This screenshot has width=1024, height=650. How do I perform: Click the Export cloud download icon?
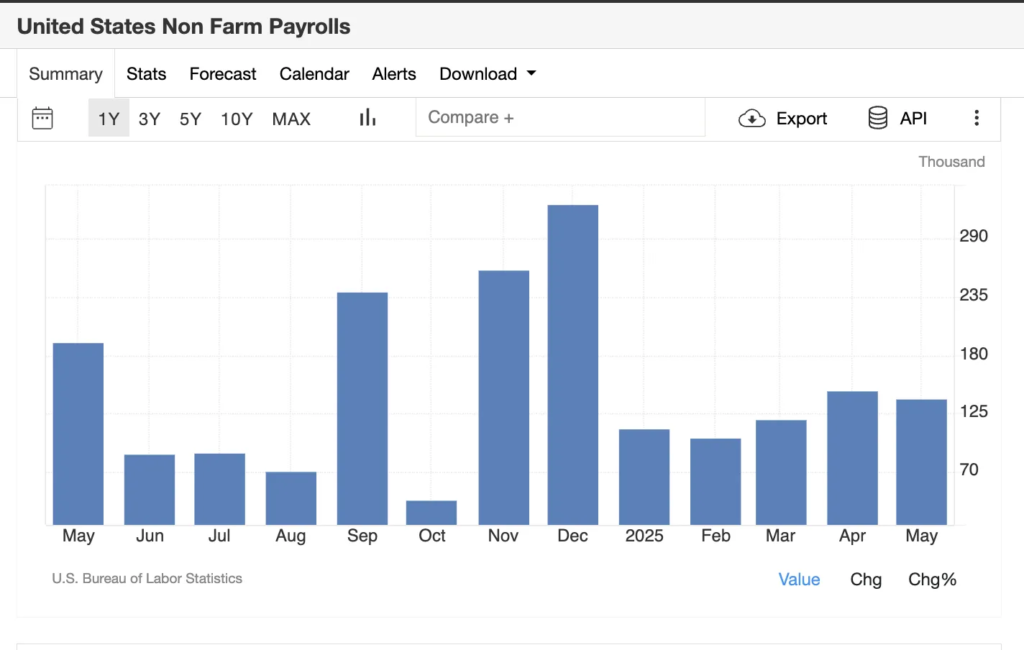[x=752, y=119]
